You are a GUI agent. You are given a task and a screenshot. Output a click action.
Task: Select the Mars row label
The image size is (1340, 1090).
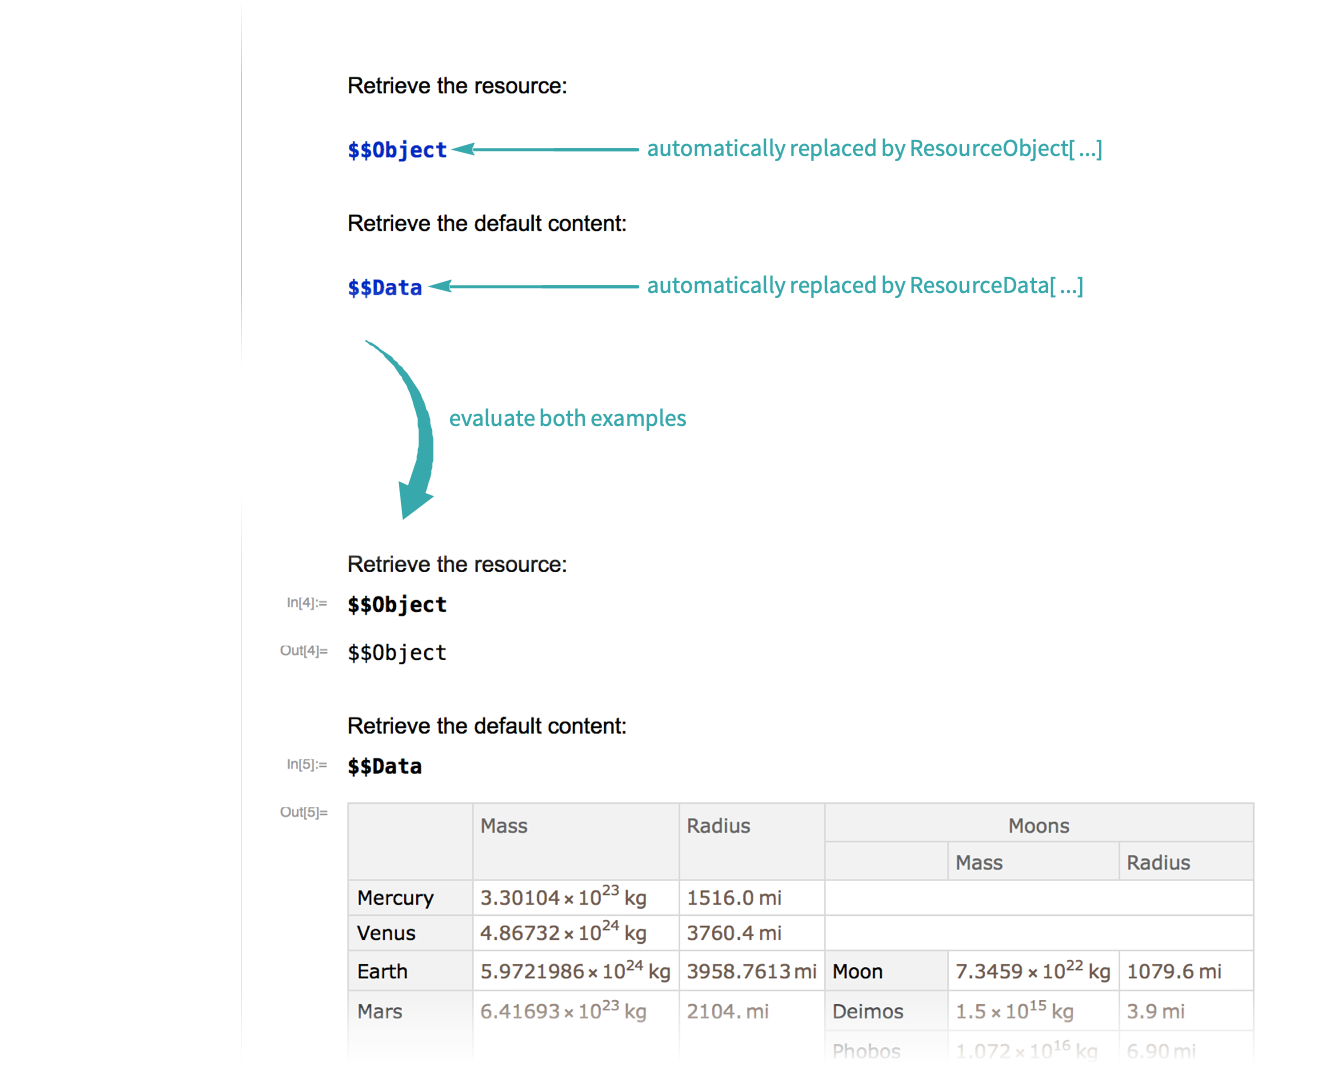[x=380, y=1012]
